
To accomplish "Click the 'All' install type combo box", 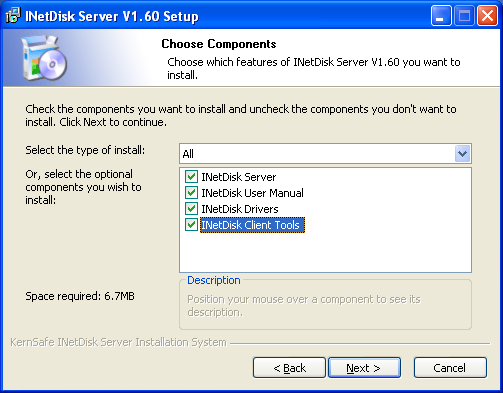I will (x=325, y=154).
